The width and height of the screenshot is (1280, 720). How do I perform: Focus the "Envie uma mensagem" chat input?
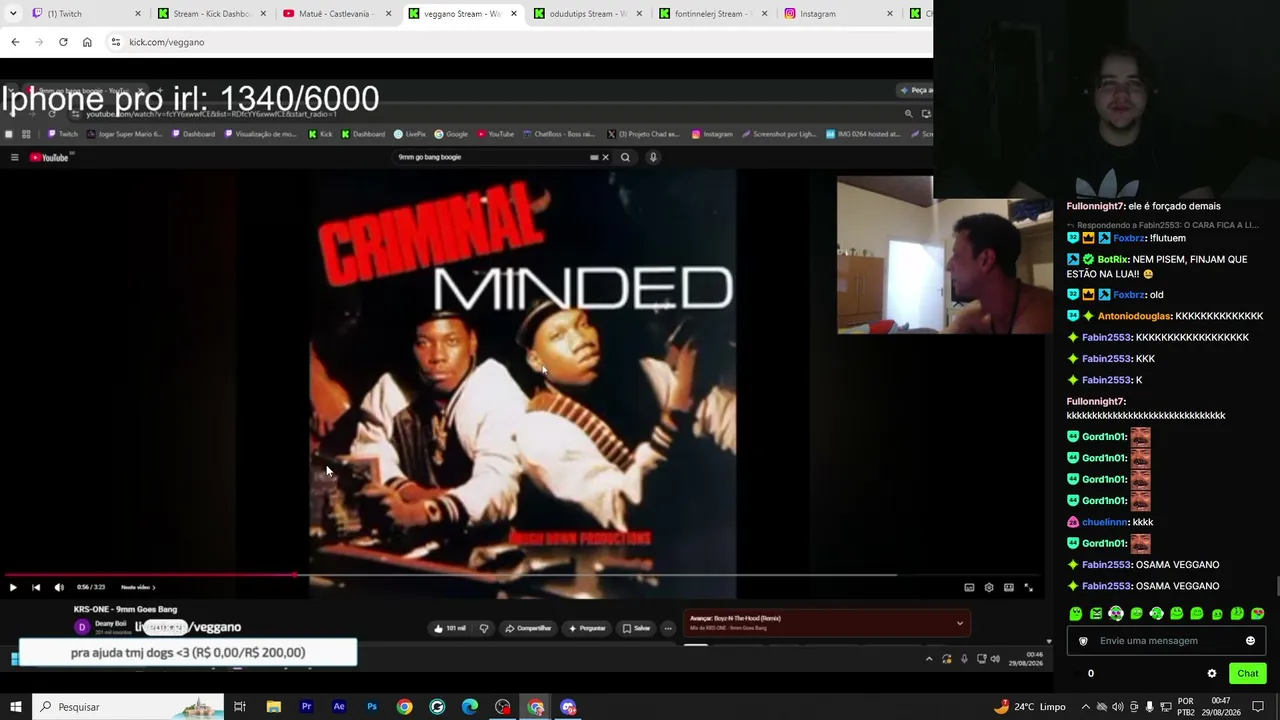click(1167, 641)
